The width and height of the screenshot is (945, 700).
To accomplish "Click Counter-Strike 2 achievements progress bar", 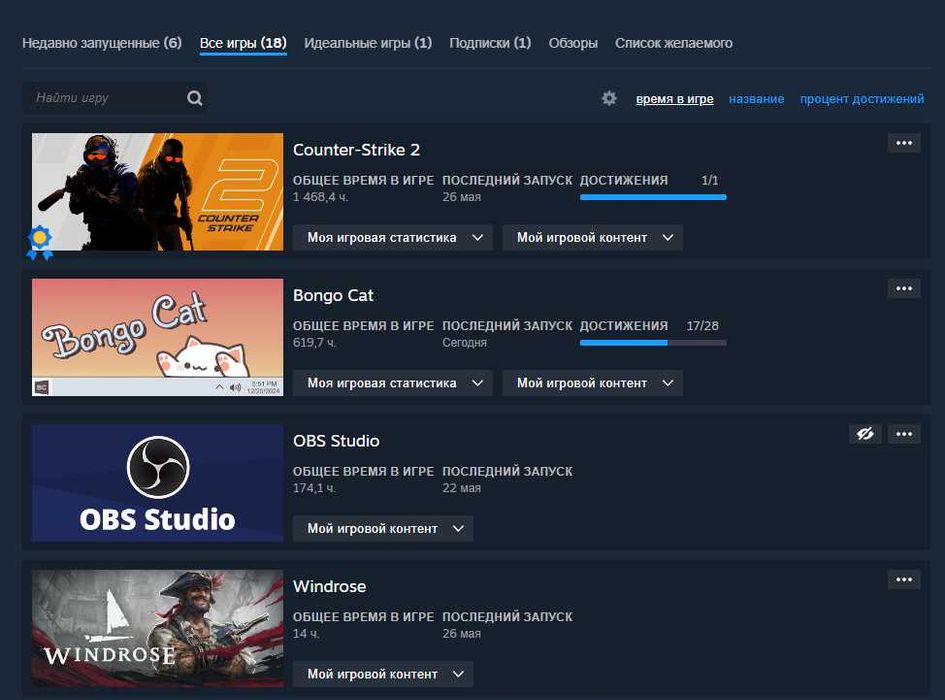I will click(653, 197).
